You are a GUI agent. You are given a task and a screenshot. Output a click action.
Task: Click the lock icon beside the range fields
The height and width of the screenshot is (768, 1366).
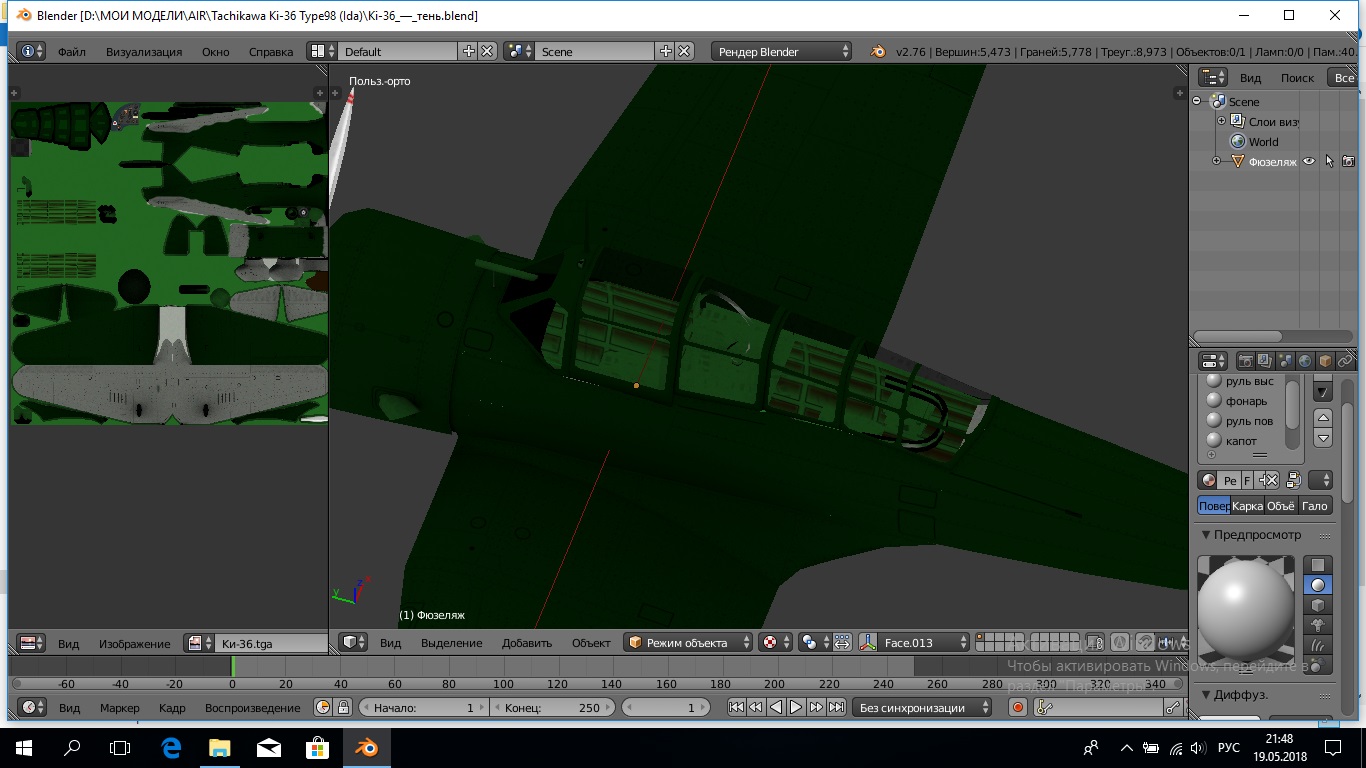(343, 708)
